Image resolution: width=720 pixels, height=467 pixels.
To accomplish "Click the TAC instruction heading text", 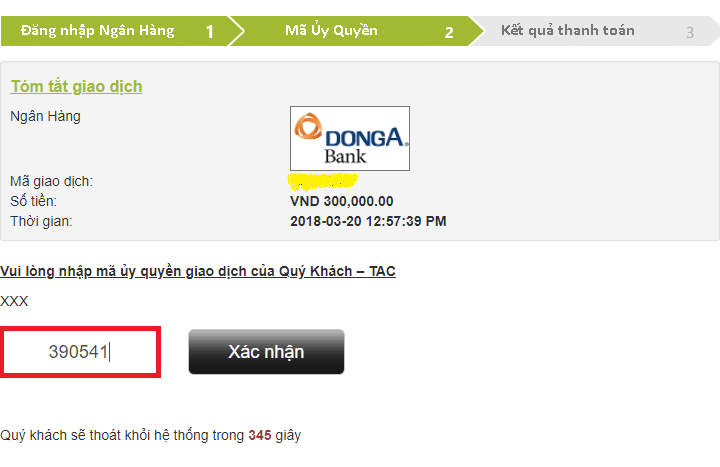I will (197, 271).
